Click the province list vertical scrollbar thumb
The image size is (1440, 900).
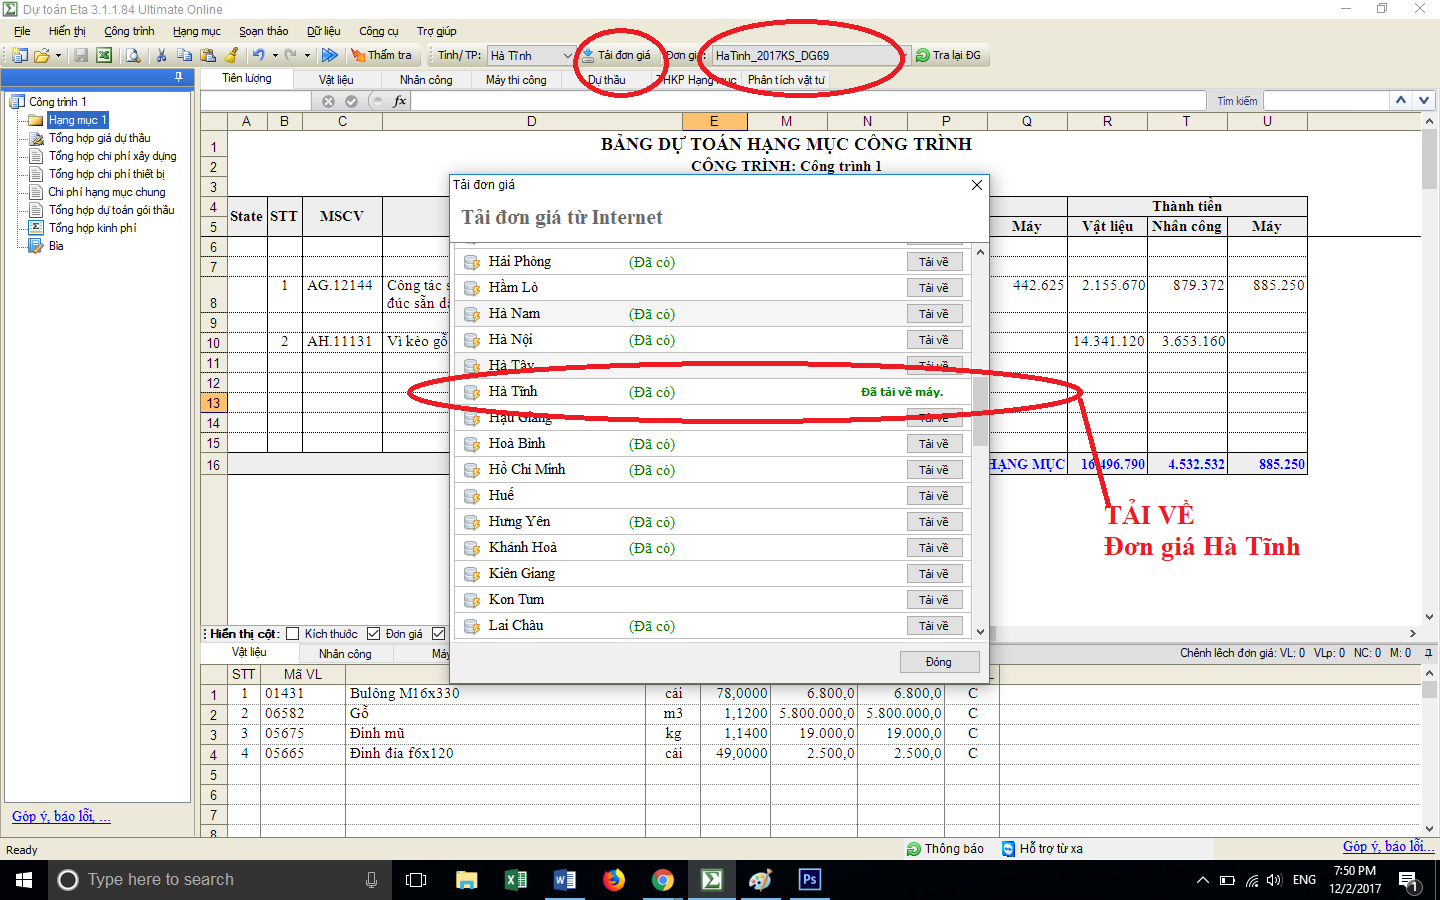(980, 410)
